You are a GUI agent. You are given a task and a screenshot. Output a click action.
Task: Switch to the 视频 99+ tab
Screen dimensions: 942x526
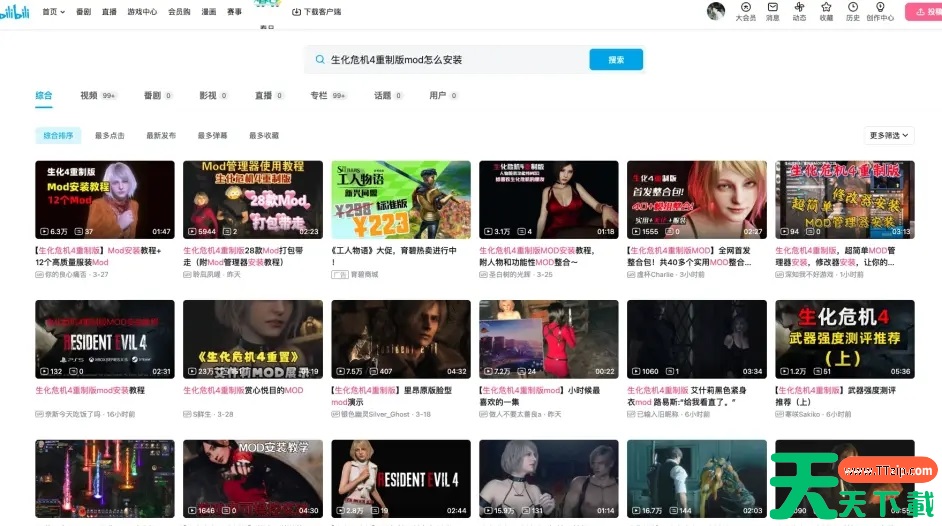coord(98,95)
